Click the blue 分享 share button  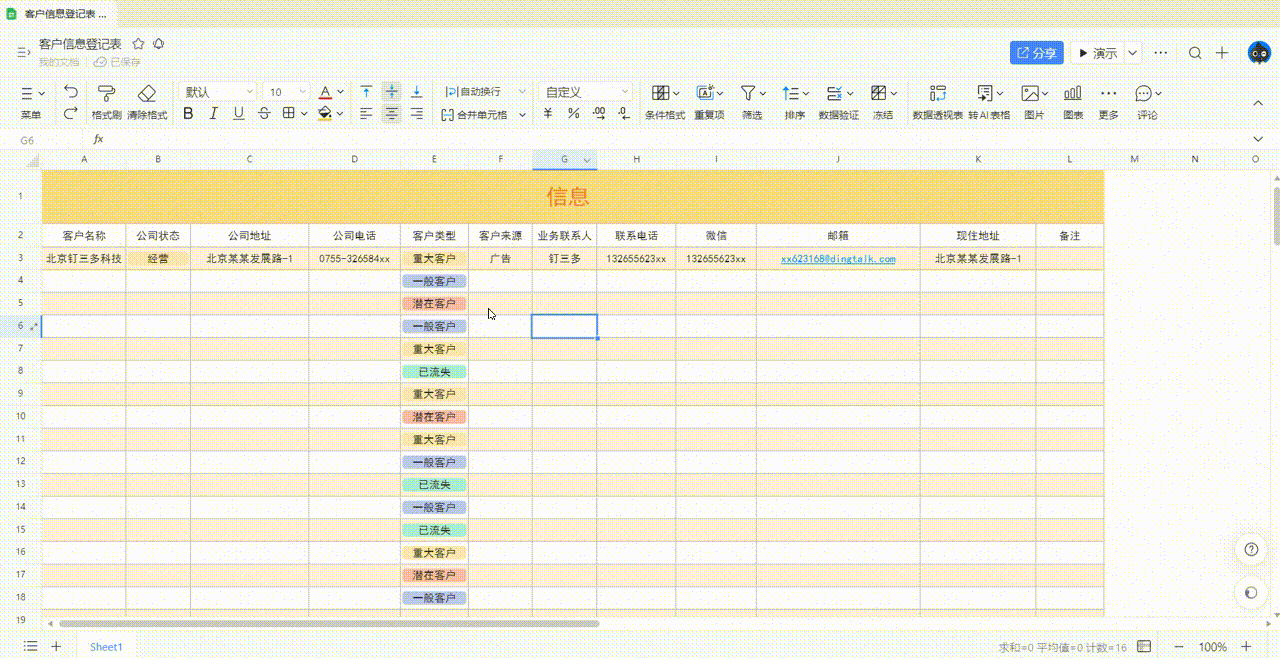pos(1036,53)
